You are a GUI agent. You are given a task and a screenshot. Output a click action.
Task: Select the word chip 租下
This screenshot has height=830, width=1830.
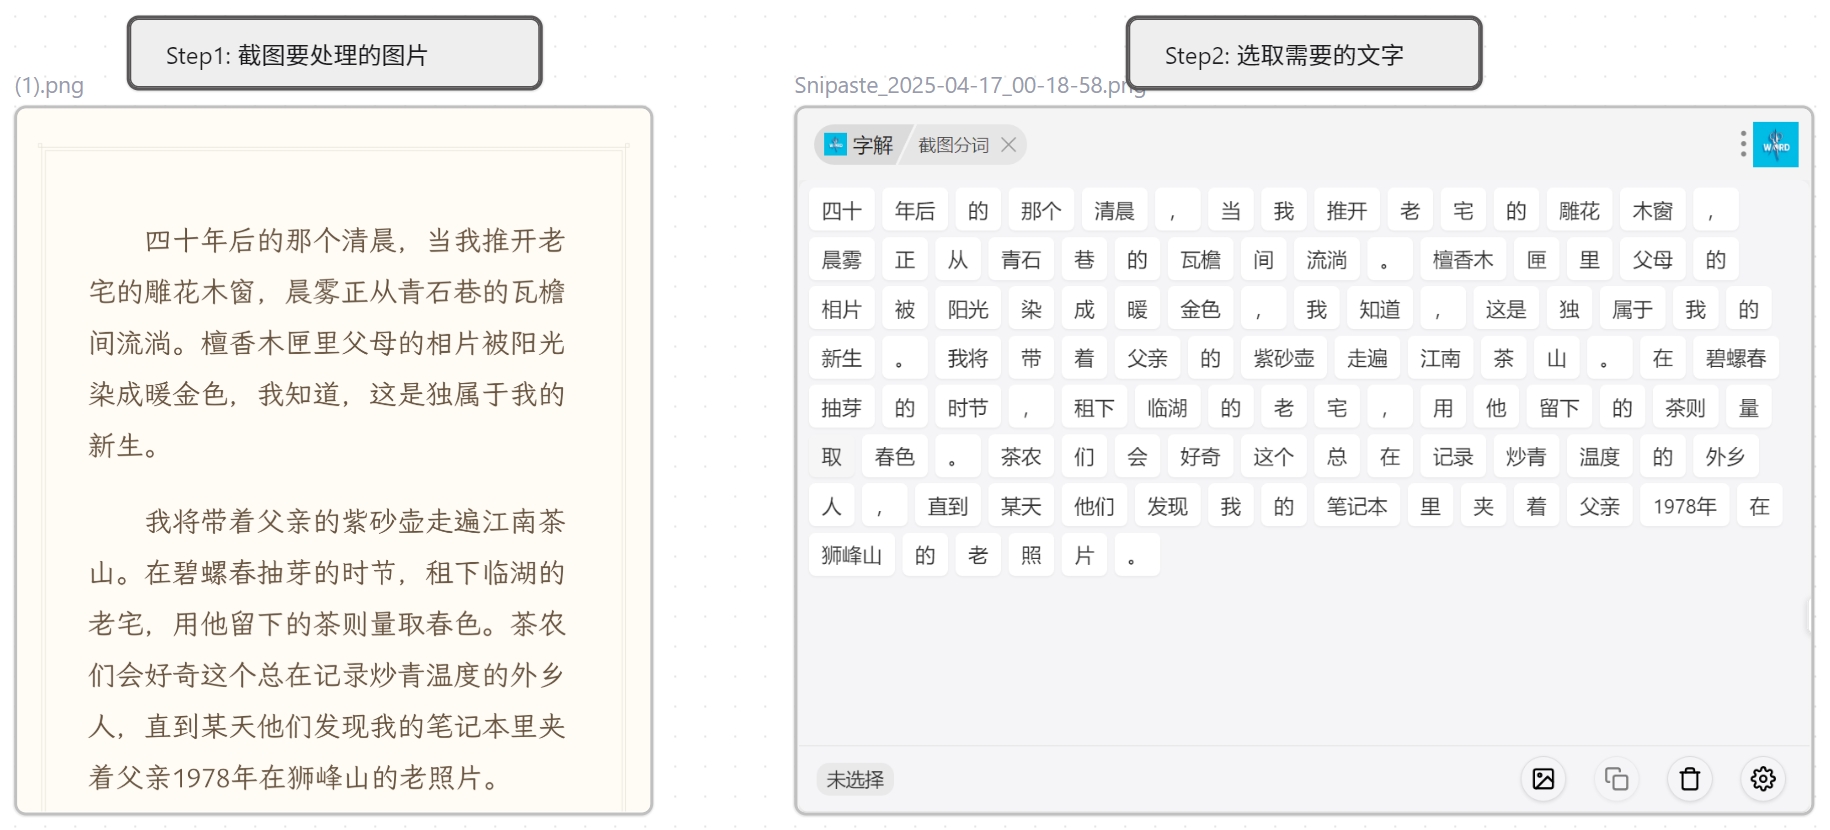point(1094,408)
